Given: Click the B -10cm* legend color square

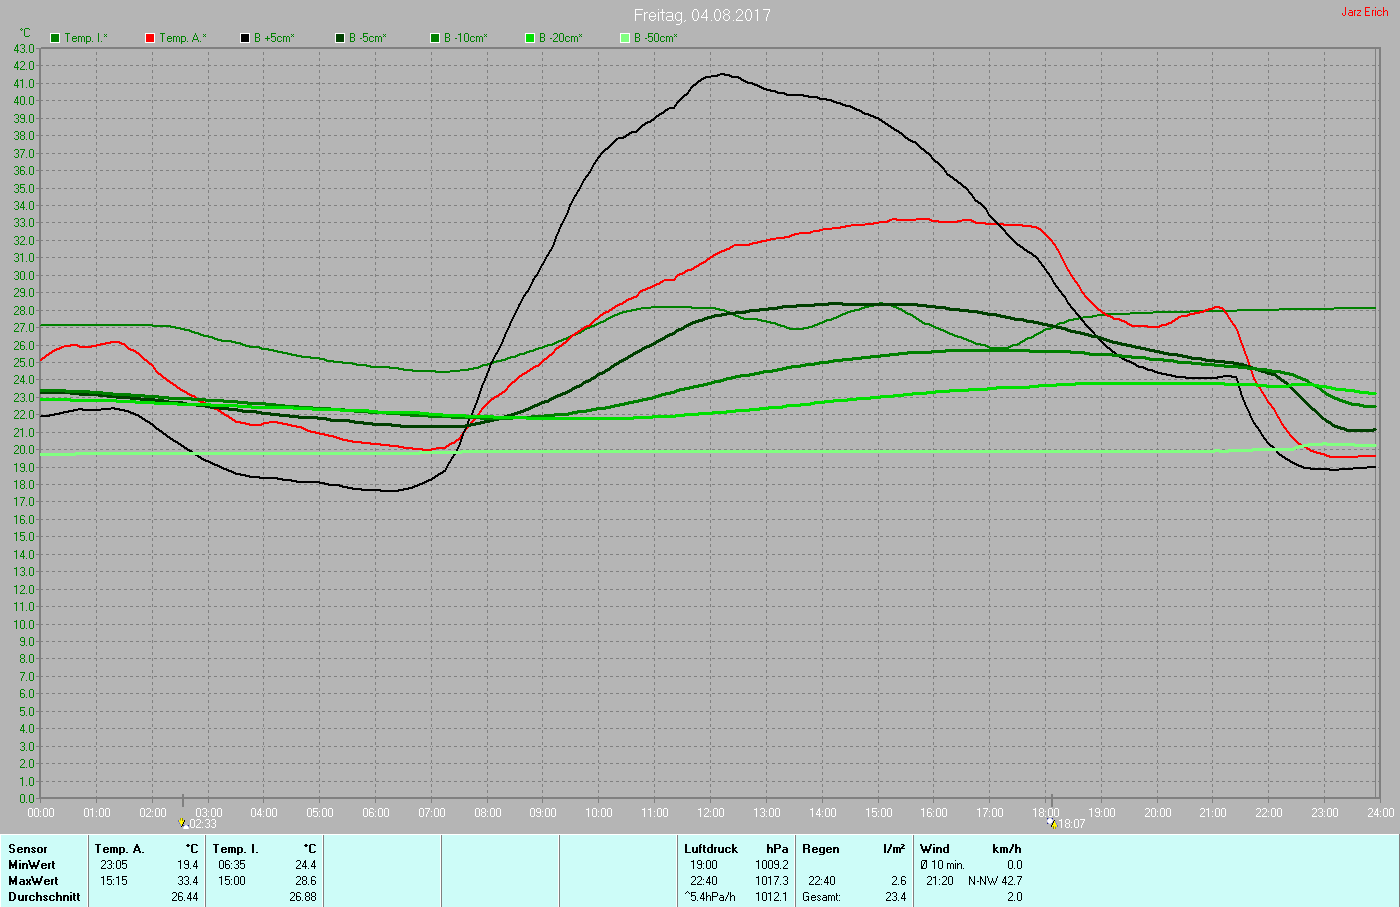Looking at the screenshot, I should [x=435, y=38].
